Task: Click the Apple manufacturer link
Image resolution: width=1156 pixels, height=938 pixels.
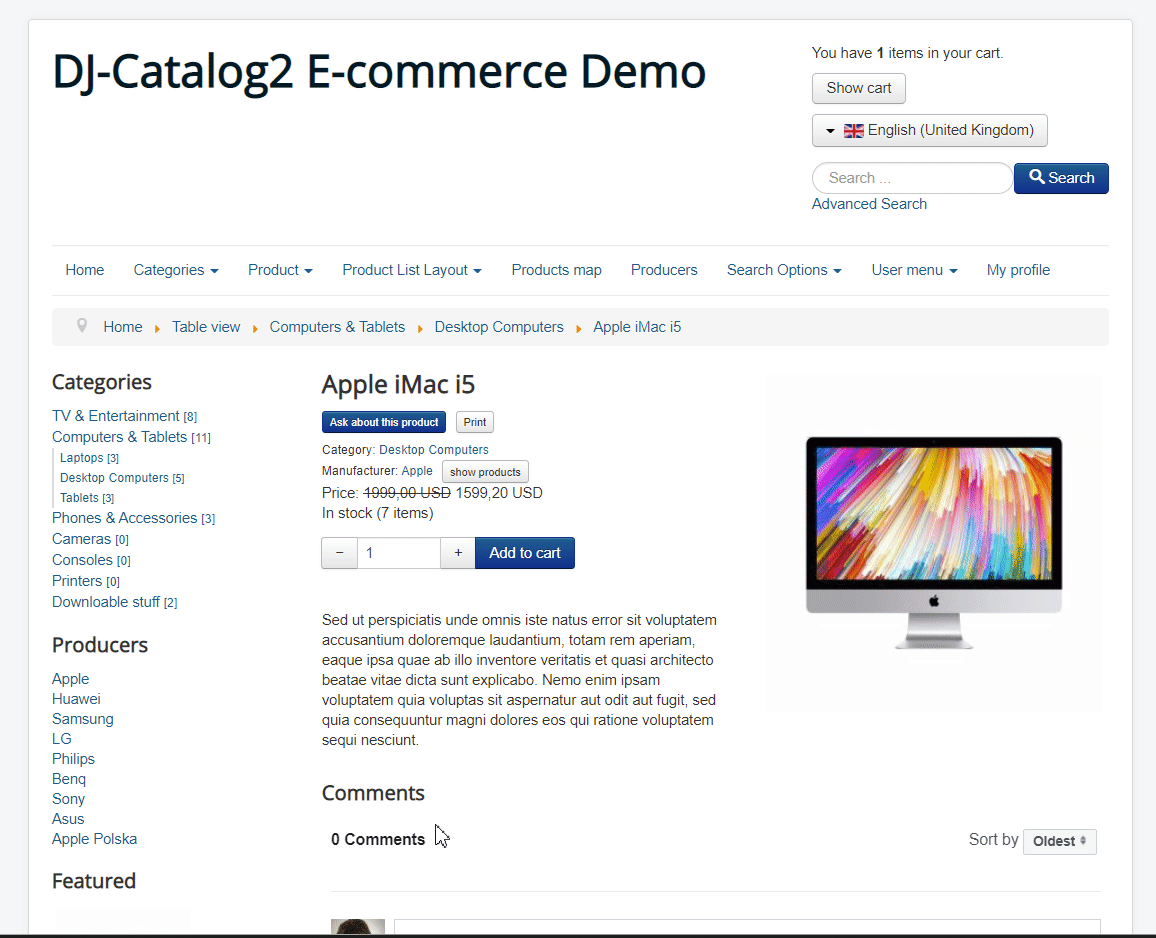Action: pos(417,470)
